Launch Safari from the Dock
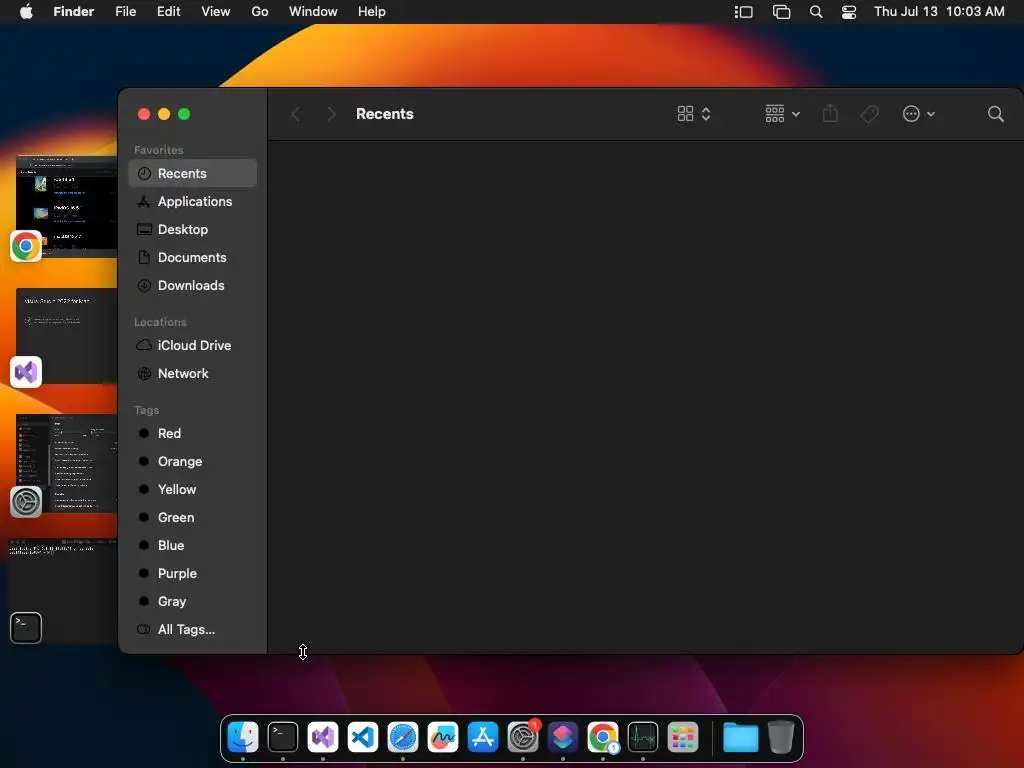Viewport: 1024px width, 768px height. (x=403, y=737)
